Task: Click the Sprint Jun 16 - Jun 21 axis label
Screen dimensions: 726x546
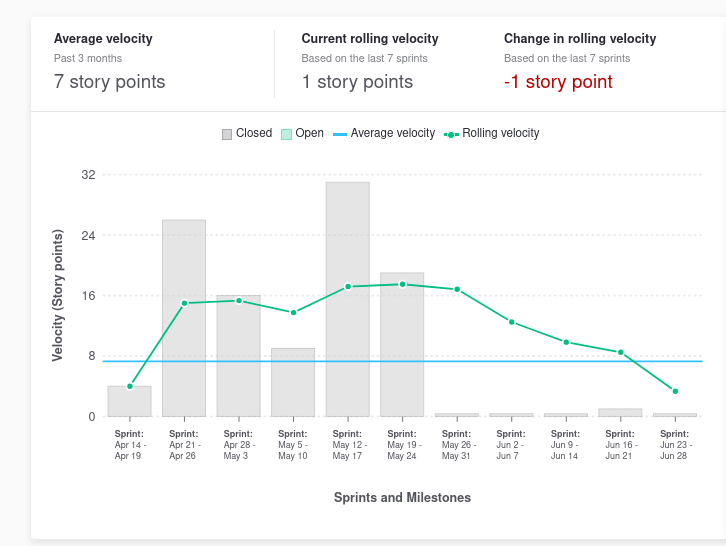Action: pyautogui.click(x=620, y=444)
